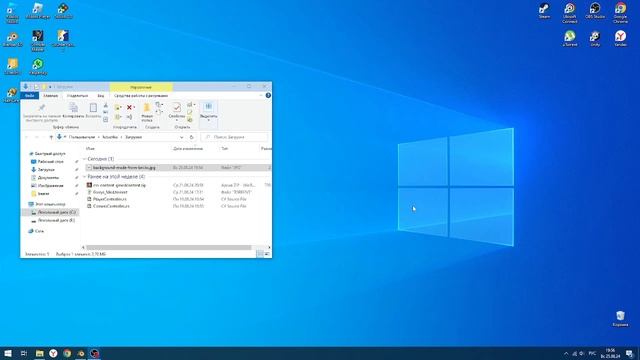Open the Ubisoft Connect desktop shortcut
The height and width of the screenshot is (360, 640).
click(569, 12)
